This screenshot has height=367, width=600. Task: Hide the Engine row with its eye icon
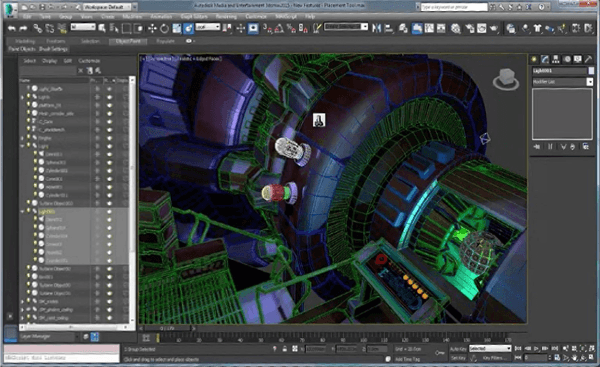(109, 138)
